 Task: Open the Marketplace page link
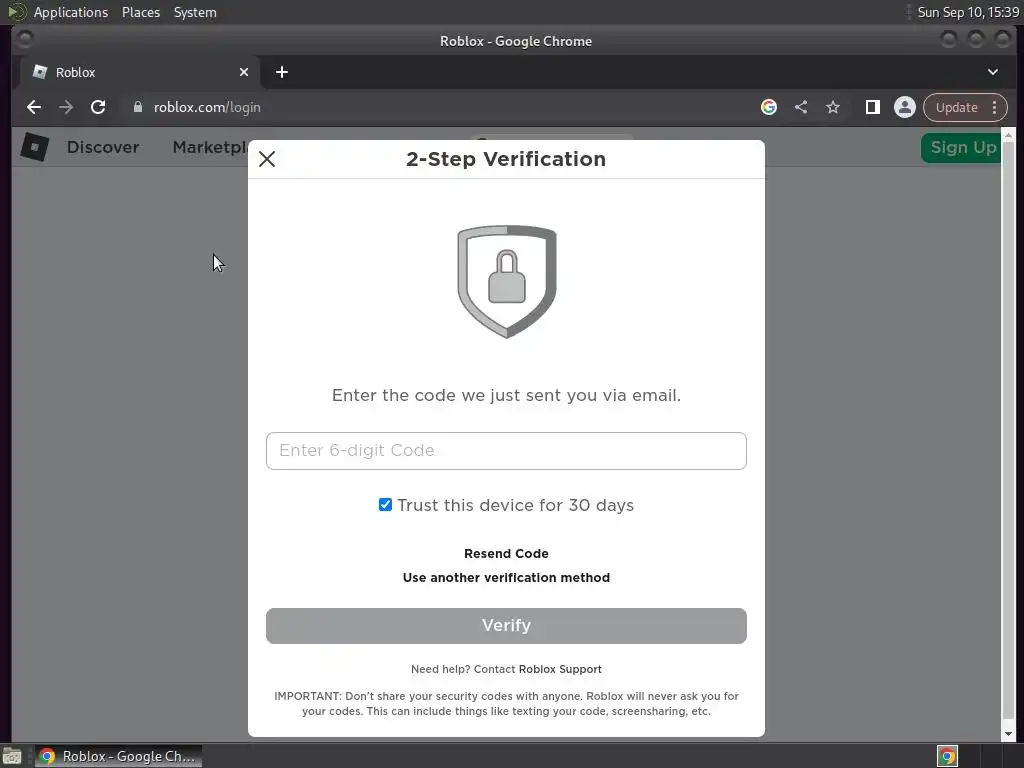point(210,148)
